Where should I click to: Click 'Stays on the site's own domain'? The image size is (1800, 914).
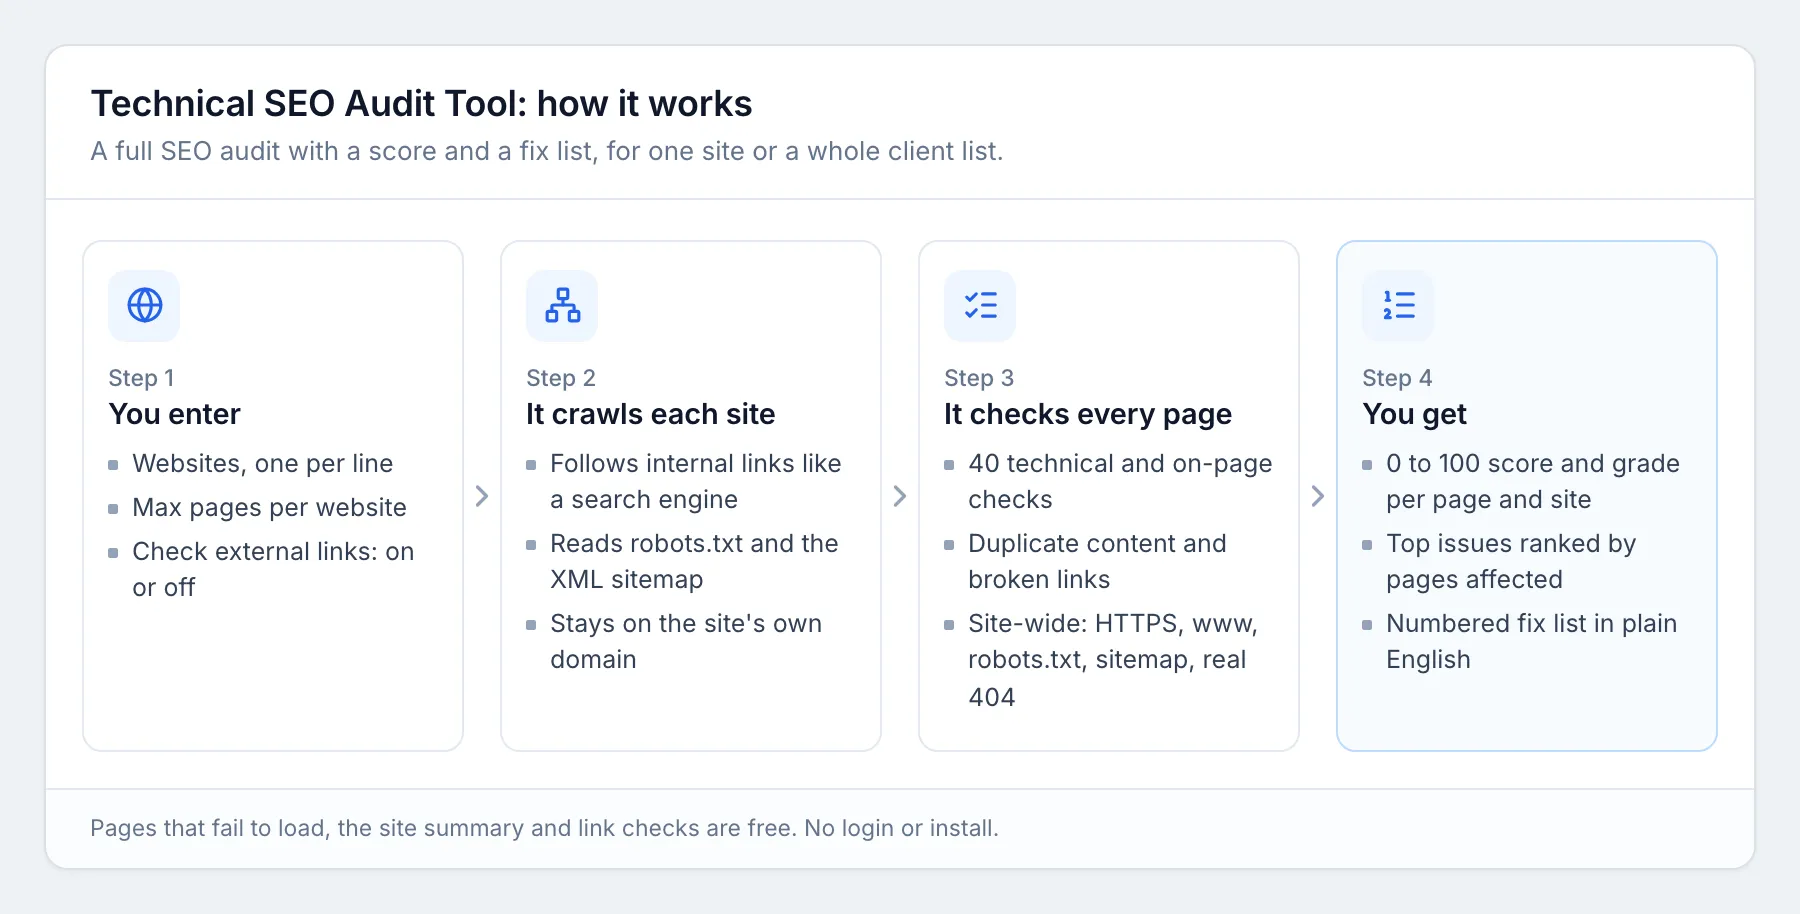[686, 641]
